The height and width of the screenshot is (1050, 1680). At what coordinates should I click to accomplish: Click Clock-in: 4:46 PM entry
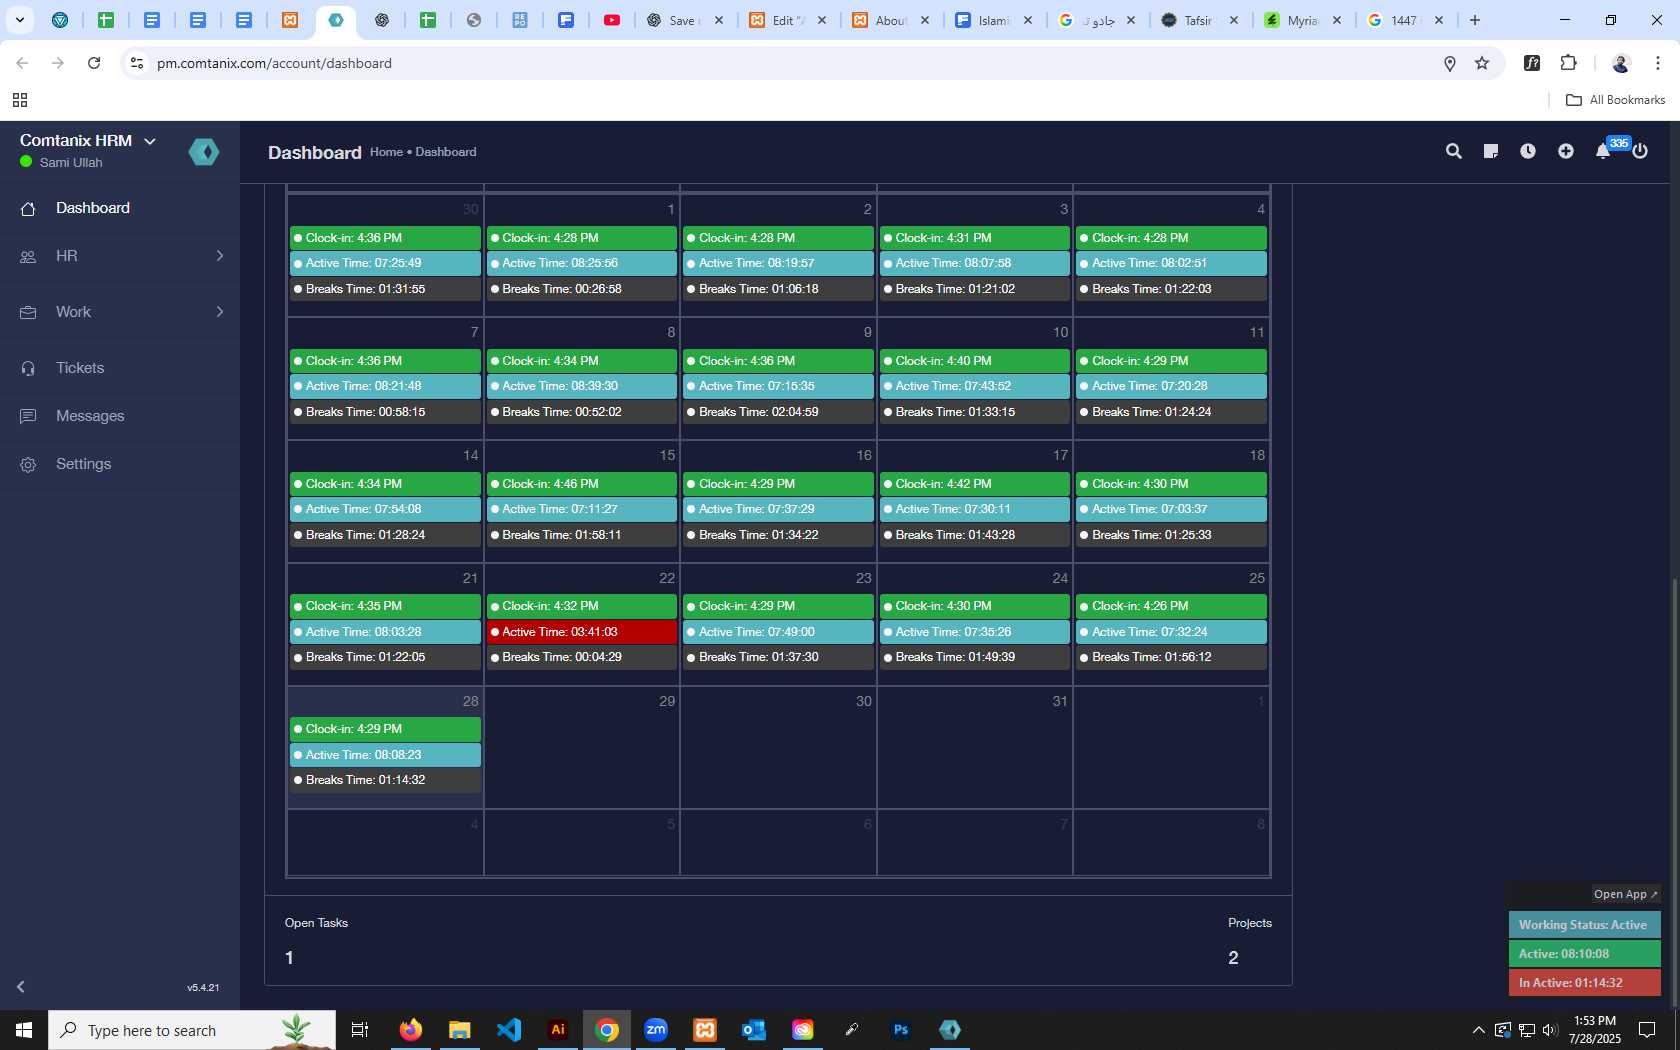(582, 484)
